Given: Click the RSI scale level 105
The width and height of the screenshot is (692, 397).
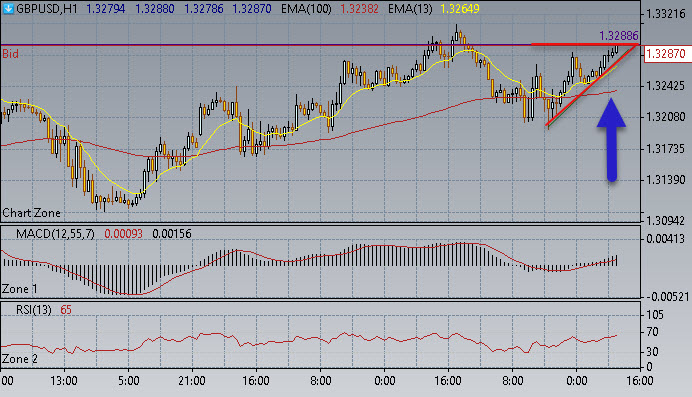Looking at the screenshot, I should click(654, 315).
